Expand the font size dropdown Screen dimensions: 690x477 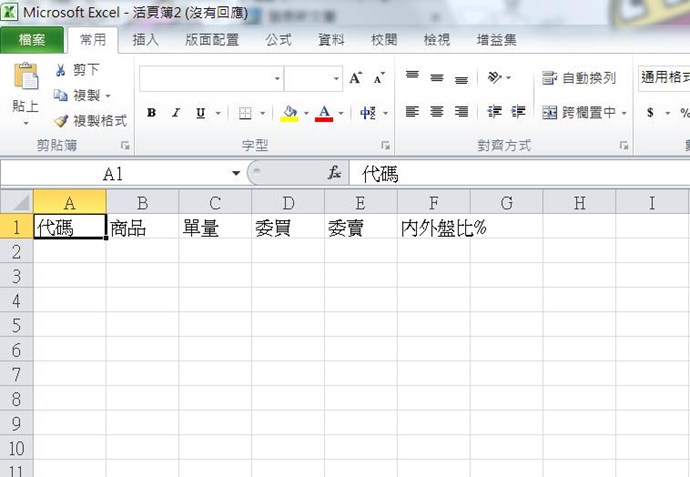pos(336,78)
